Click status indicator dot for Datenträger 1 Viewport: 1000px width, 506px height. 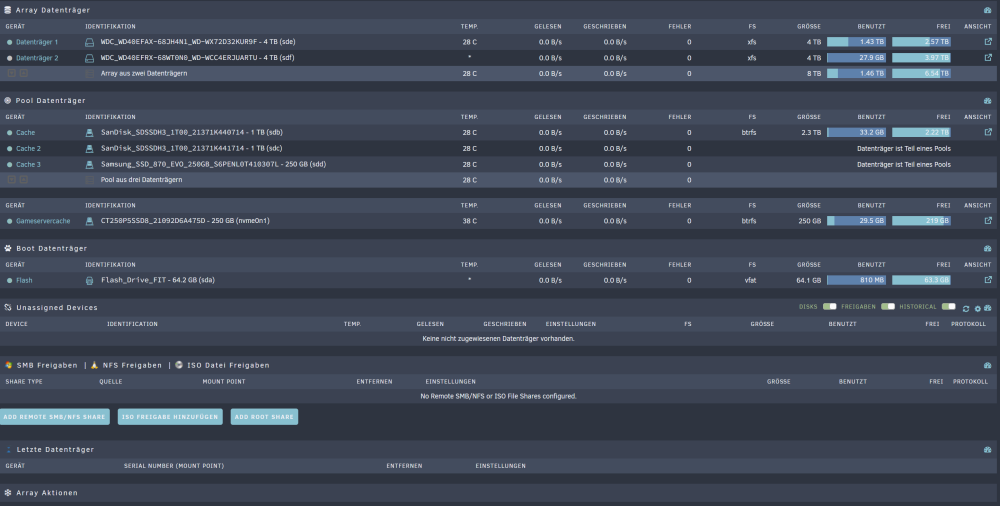10,42
